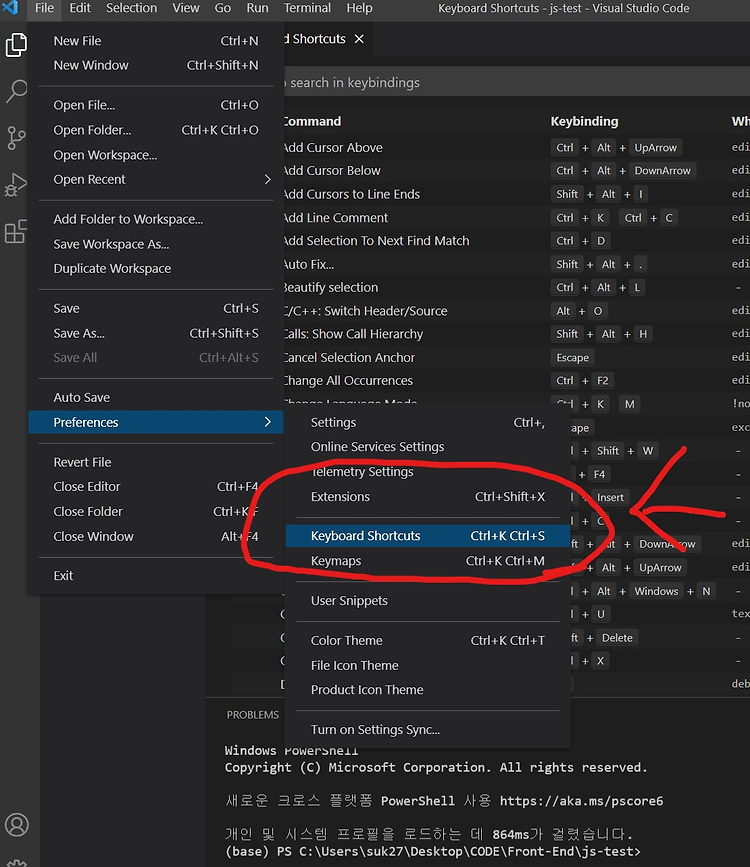This screenshot has height=867, width=750.
Task: Open the Selection menu
Action: click(x=132, y=8)
